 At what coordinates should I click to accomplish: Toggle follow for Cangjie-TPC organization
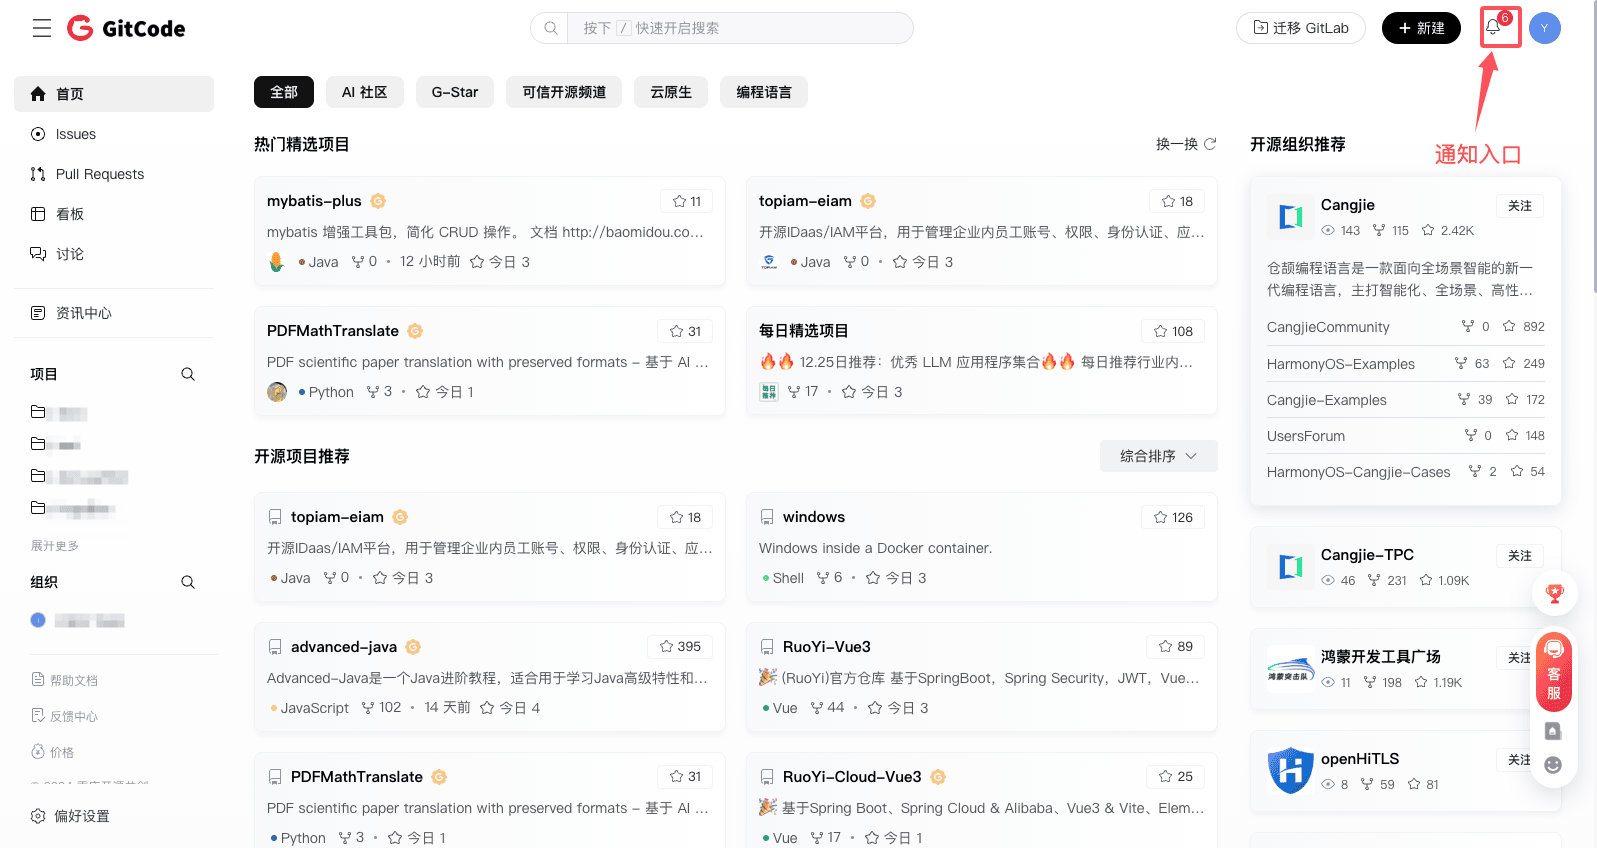tap(1519, 556)
